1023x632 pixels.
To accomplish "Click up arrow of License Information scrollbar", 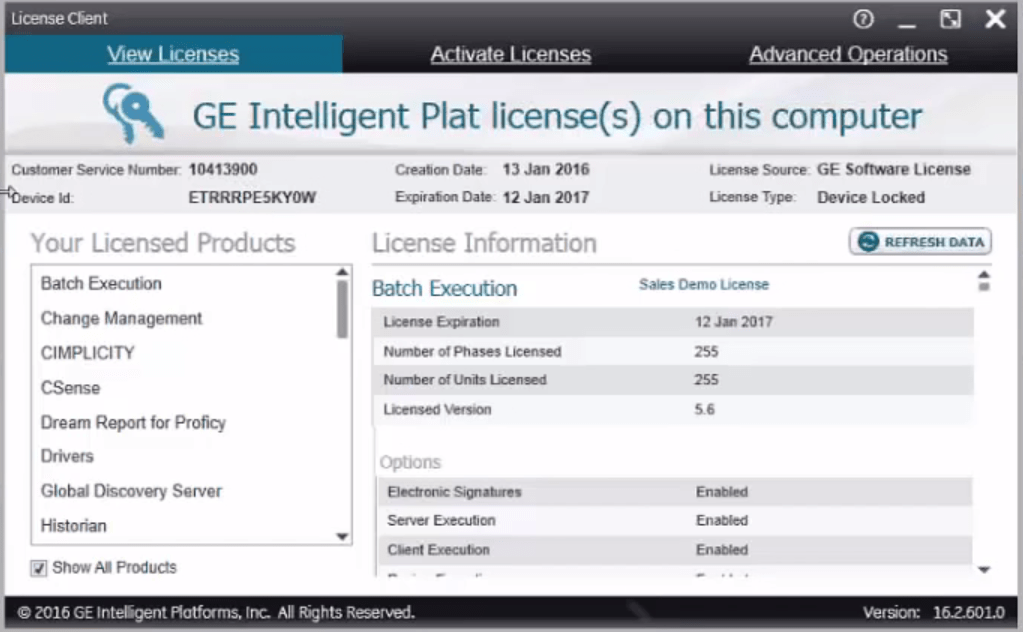I will (x=984, y=275).
